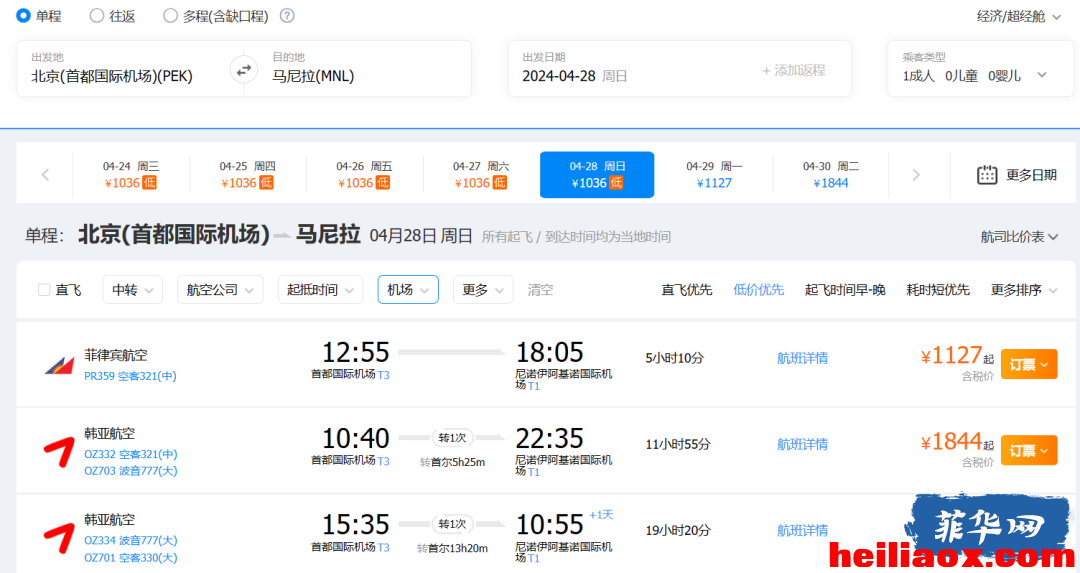Swap departure and destination cities icon
Viewport: 1080px width, 573px height.
(244, 70)
